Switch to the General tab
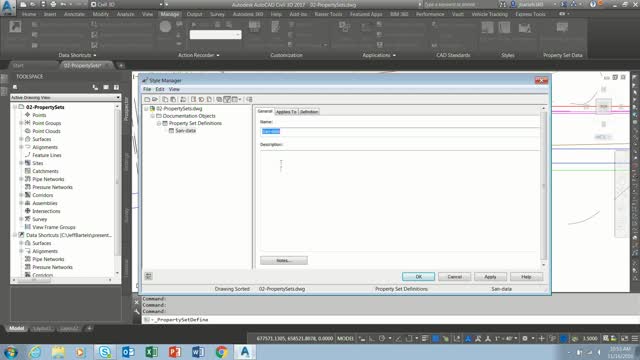The image size is (640, 360). [x=264, y=111]
